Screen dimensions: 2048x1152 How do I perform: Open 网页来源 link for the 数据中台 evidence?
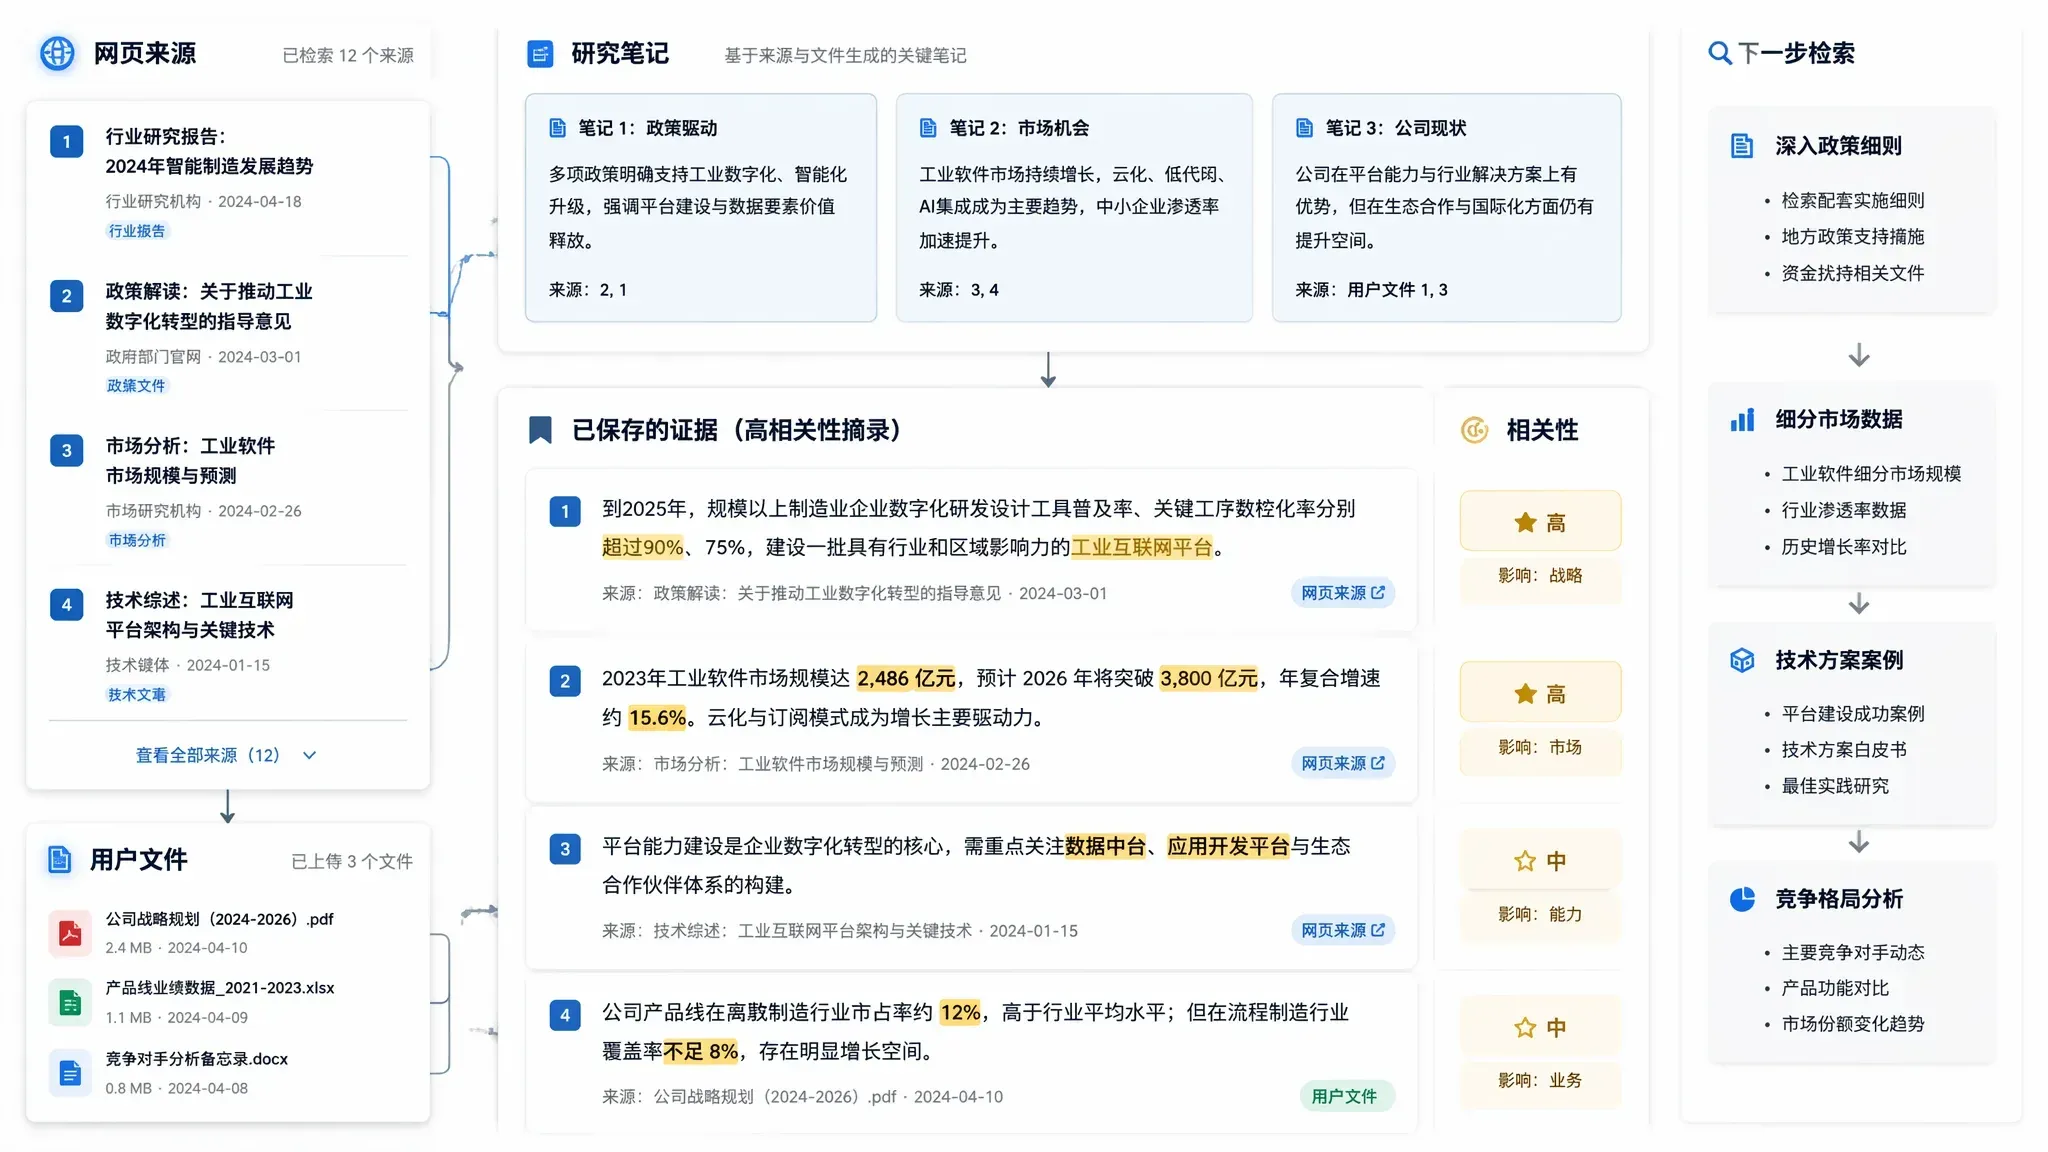(x=1342, y=930)
